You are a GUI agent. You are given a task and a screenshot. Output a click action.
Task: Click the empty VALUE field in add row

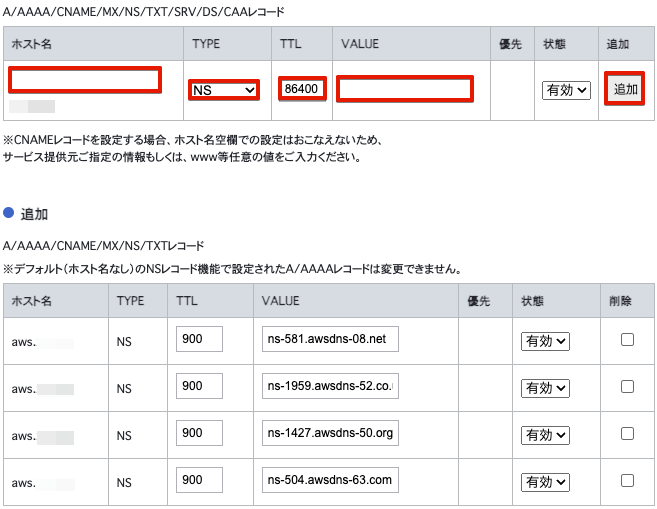coord(405,89)
